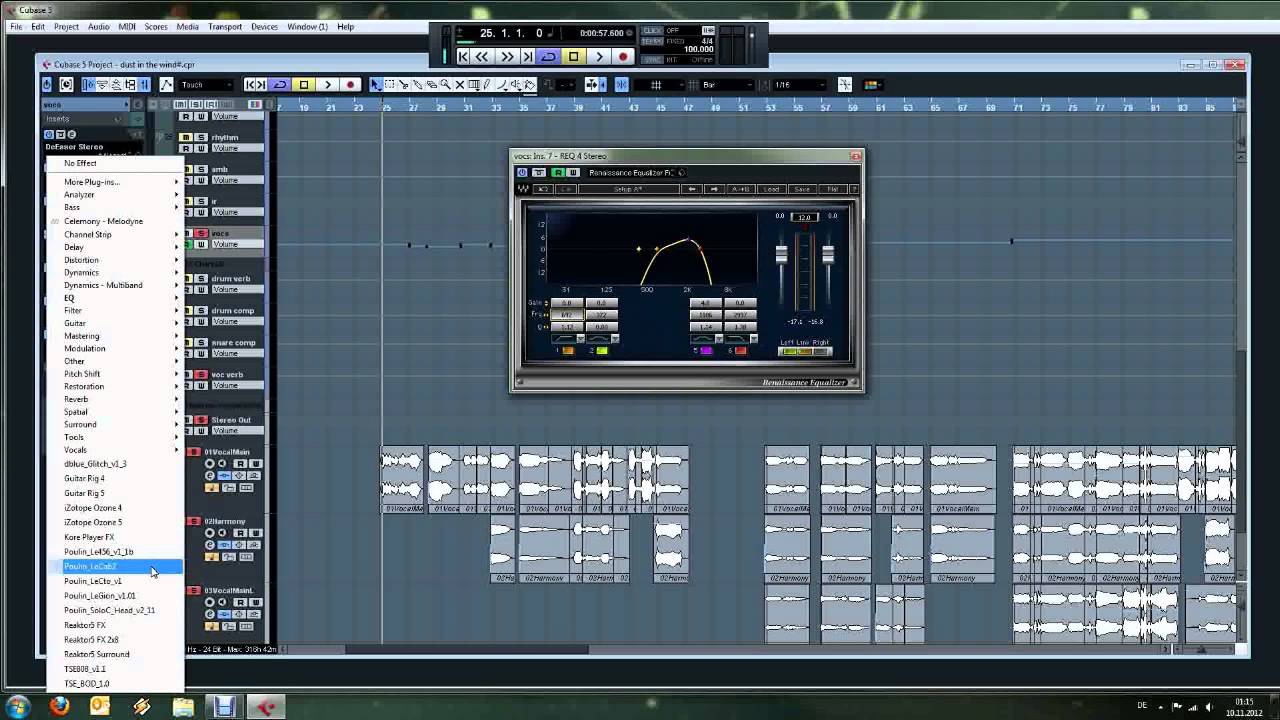Screen dimensions: 1280x720
Task: Click Save button in Renaissance Equalizer
Action: (802, 189)
